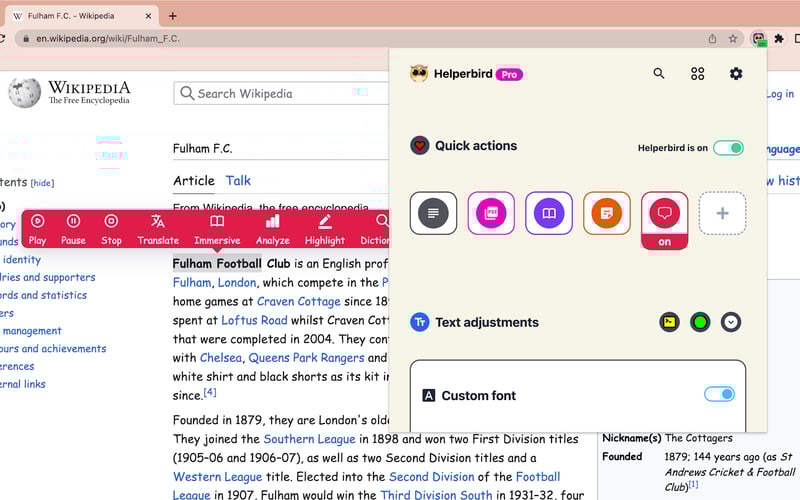Open the browser extensions puzzle icon
Image resolution: width=800 pixels, height=500 pixels.
click(x=779, y=39)
